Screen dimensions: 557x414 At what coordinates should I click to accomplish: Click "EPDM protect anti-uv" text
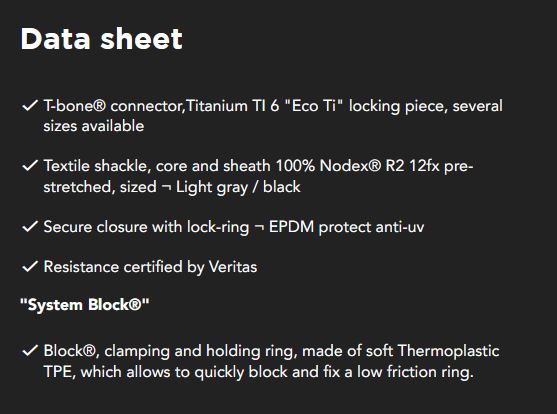click(x=346, y=227)
